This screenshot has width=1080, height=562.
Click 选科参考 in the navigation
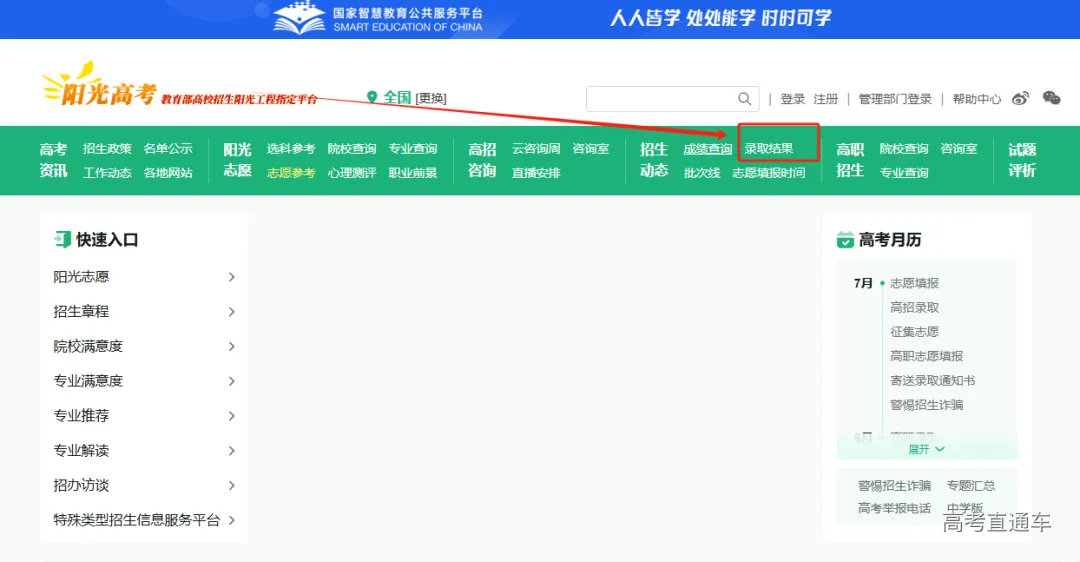pos(291,149)
